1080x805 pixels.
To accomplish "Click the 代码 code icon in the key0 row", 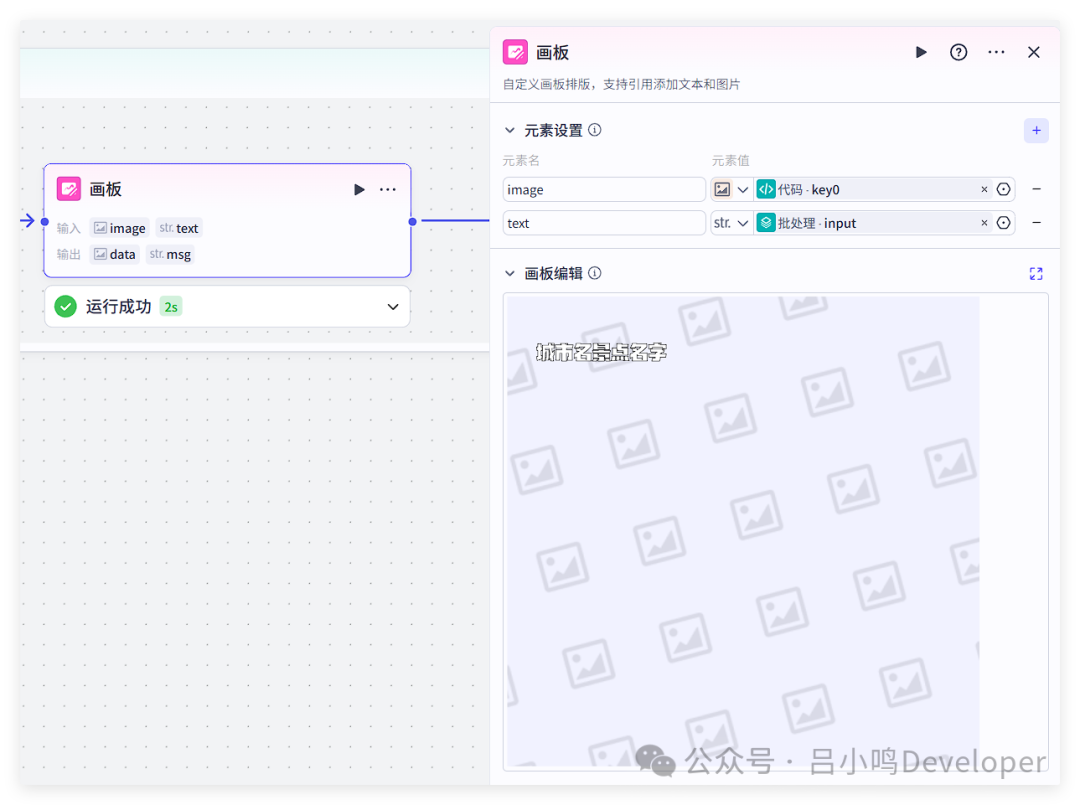I will tap(766, 189).
